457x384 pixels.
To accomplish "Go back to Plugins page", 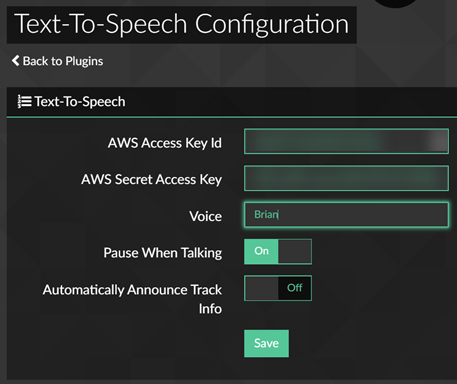I will point(57,61).
